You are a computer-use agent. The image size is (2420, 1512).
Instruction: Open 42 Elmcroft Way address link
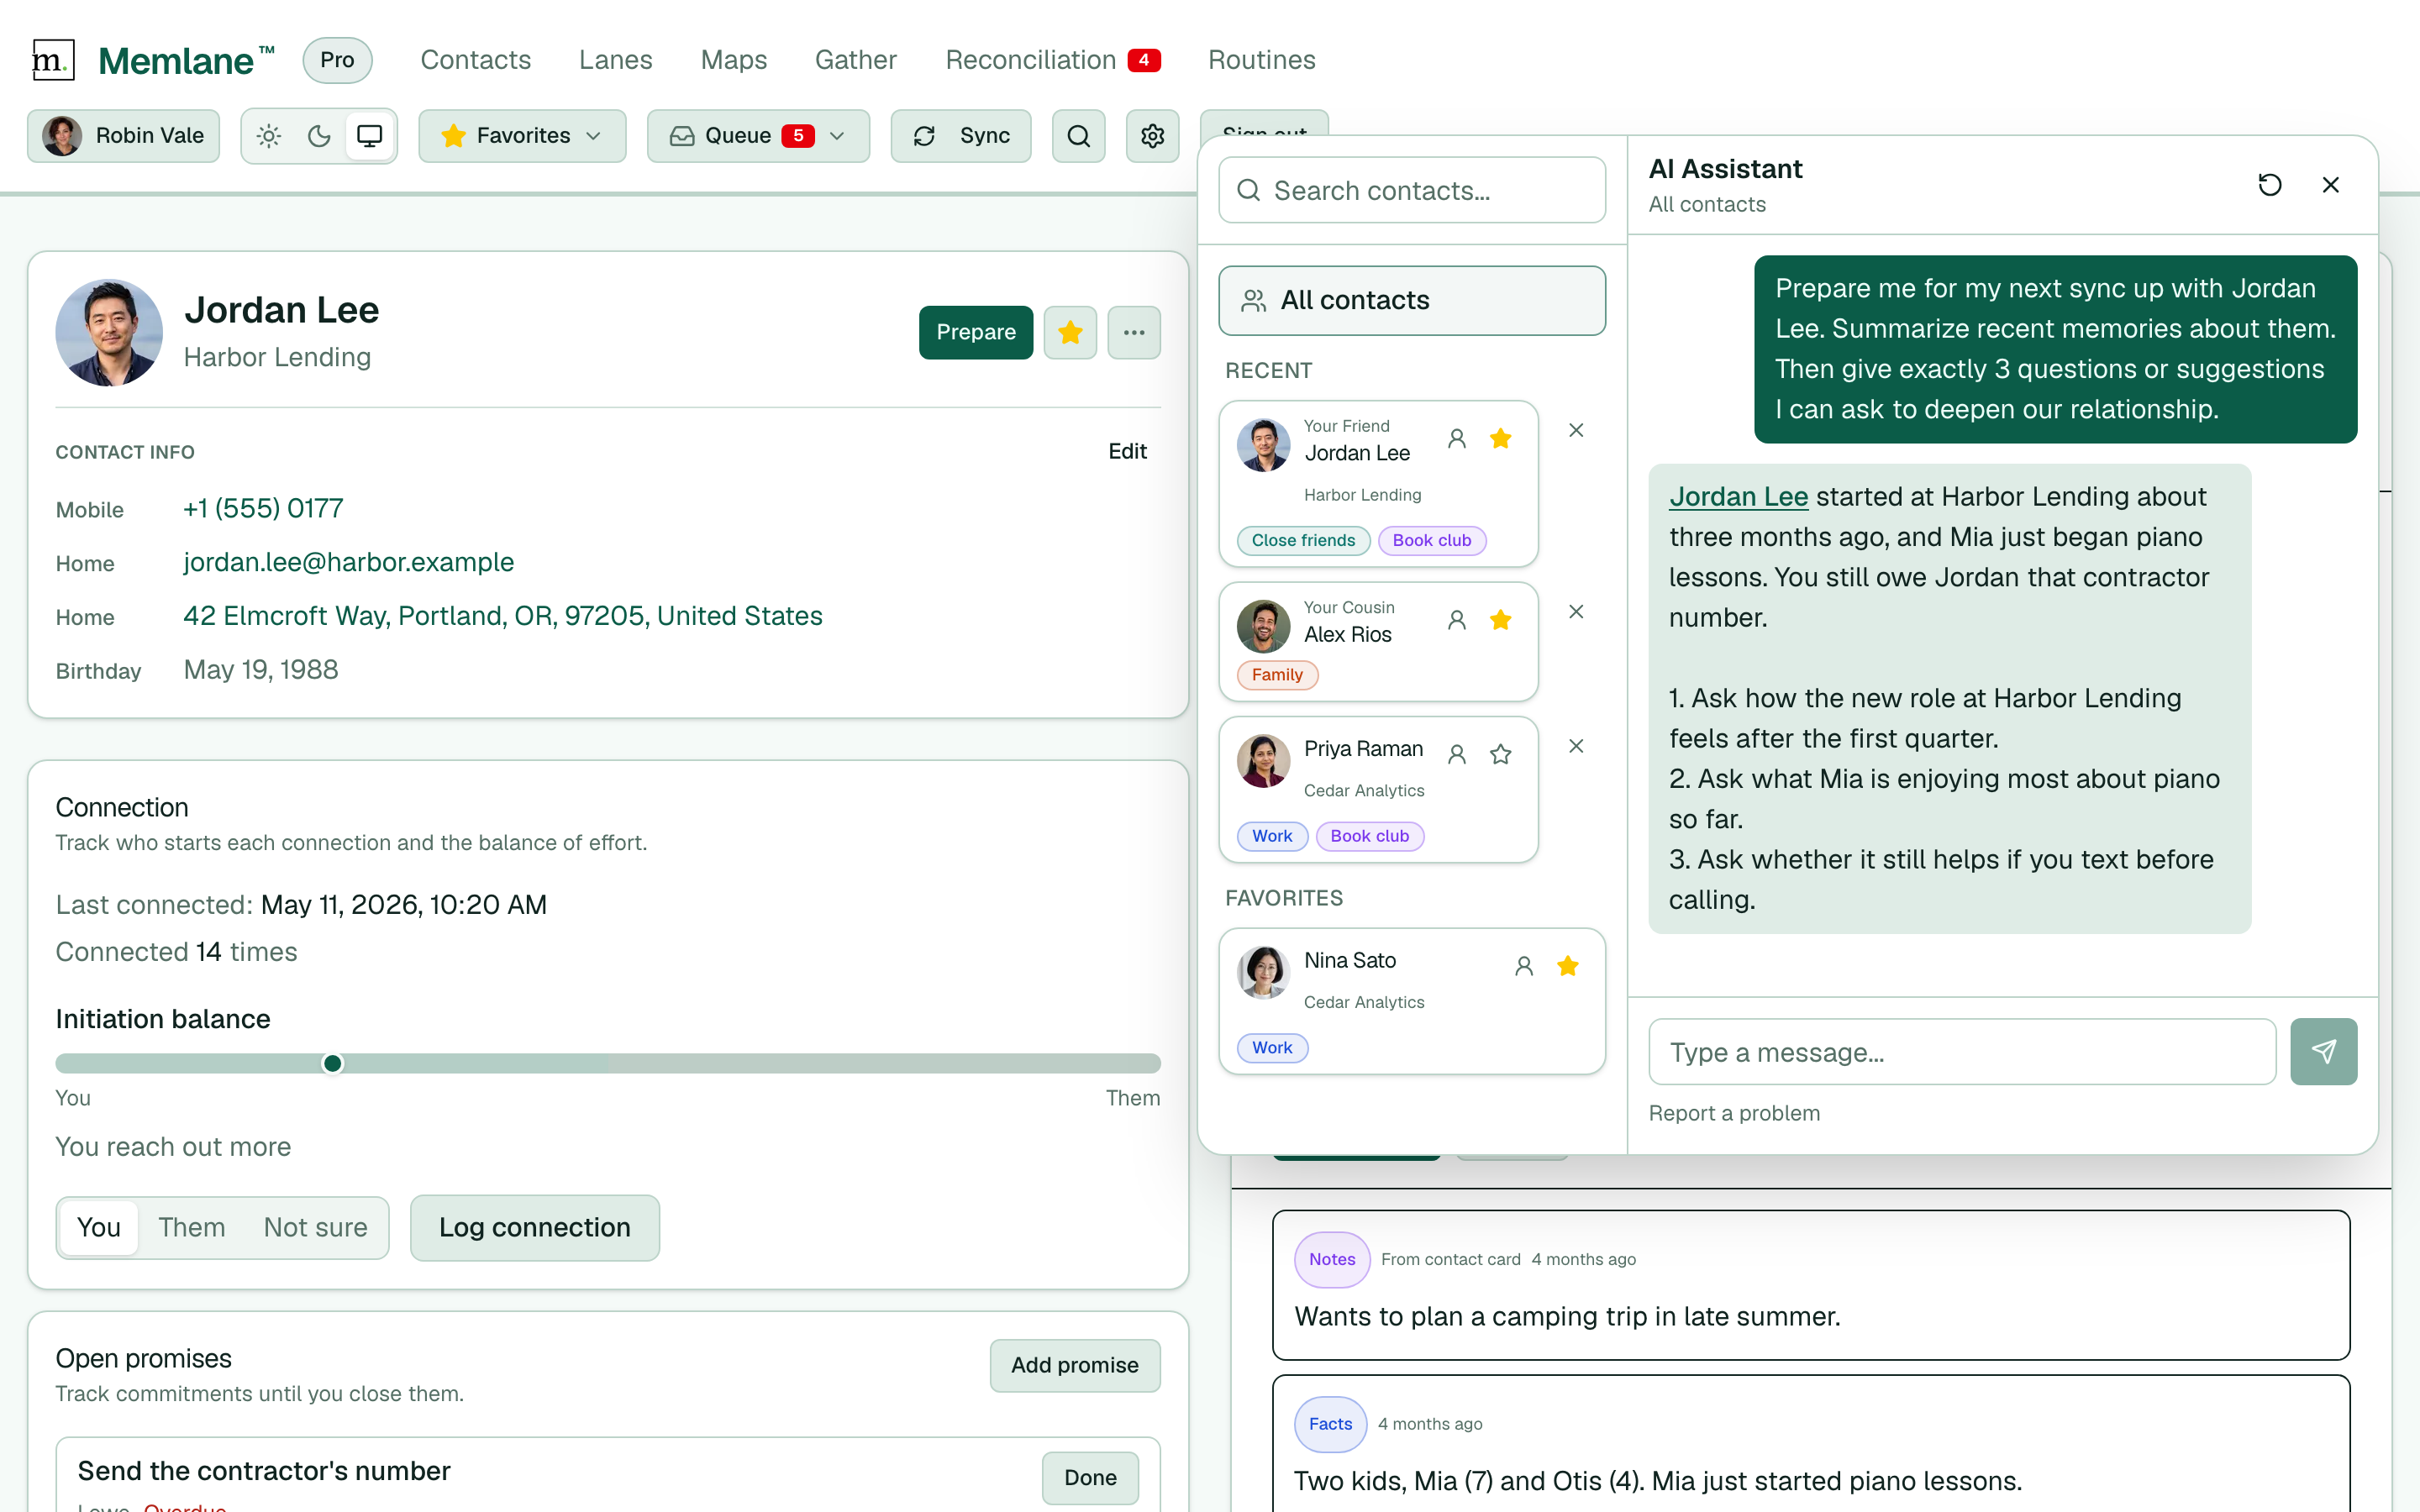502,616
